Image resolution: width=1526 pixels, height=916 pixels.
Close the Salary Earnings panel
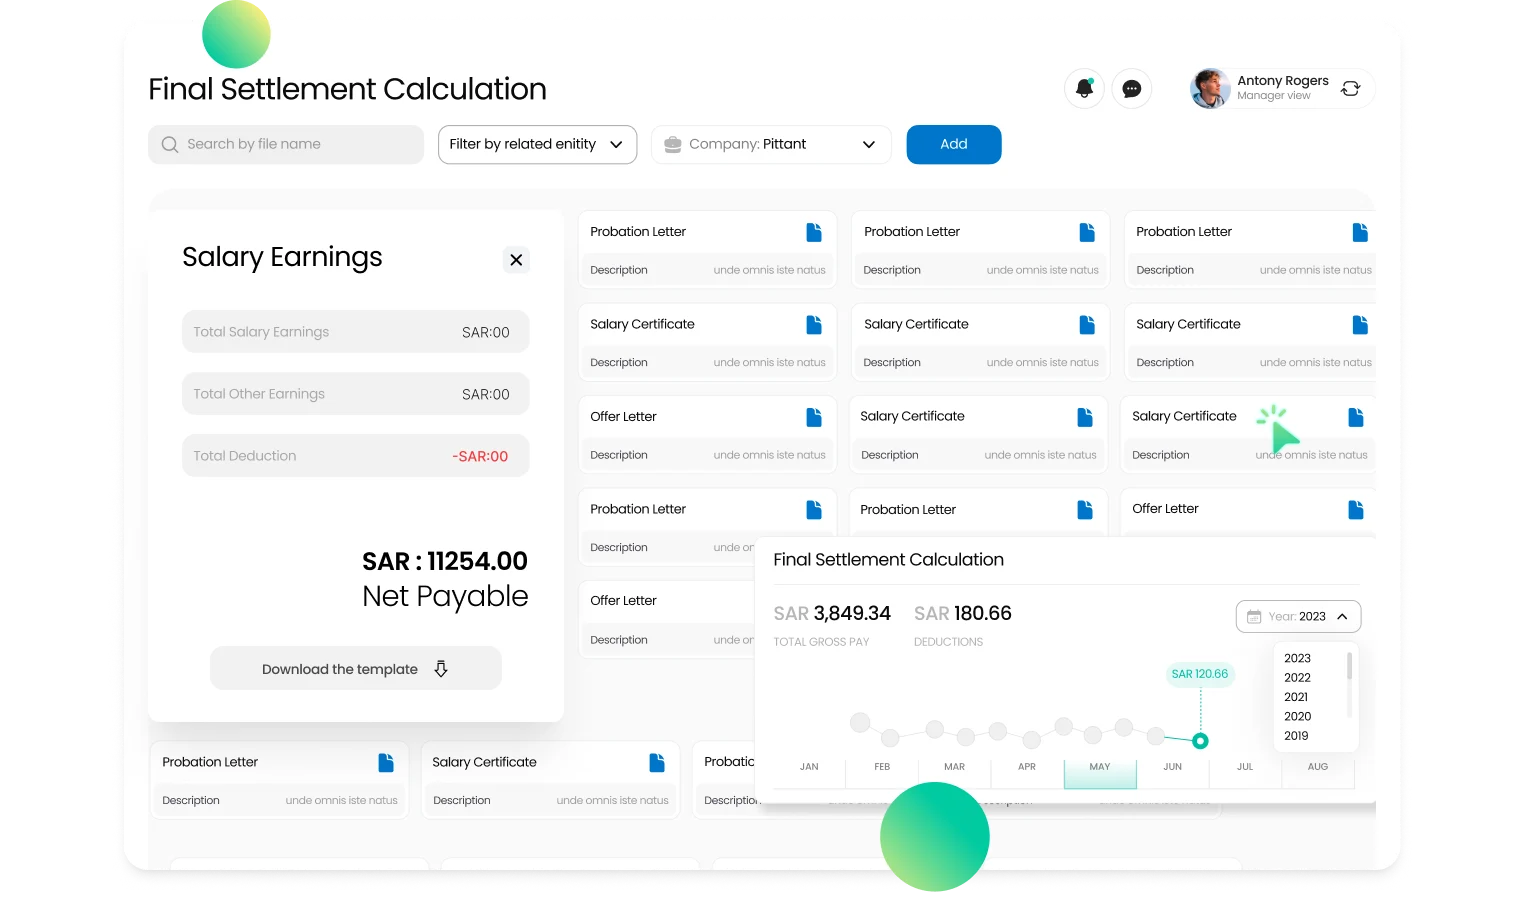tap(516, 260)
